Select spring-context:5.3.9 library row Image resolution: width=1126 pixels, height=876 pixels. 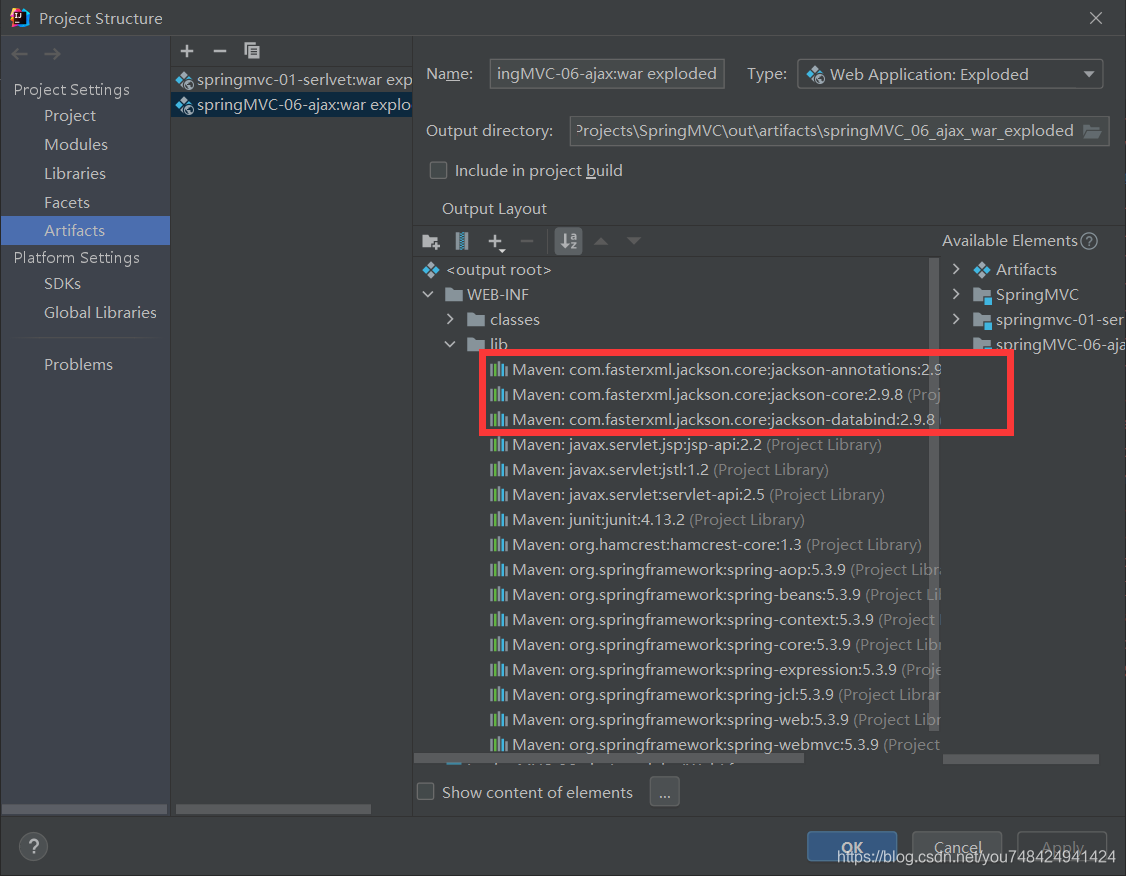tap(715, 620)
